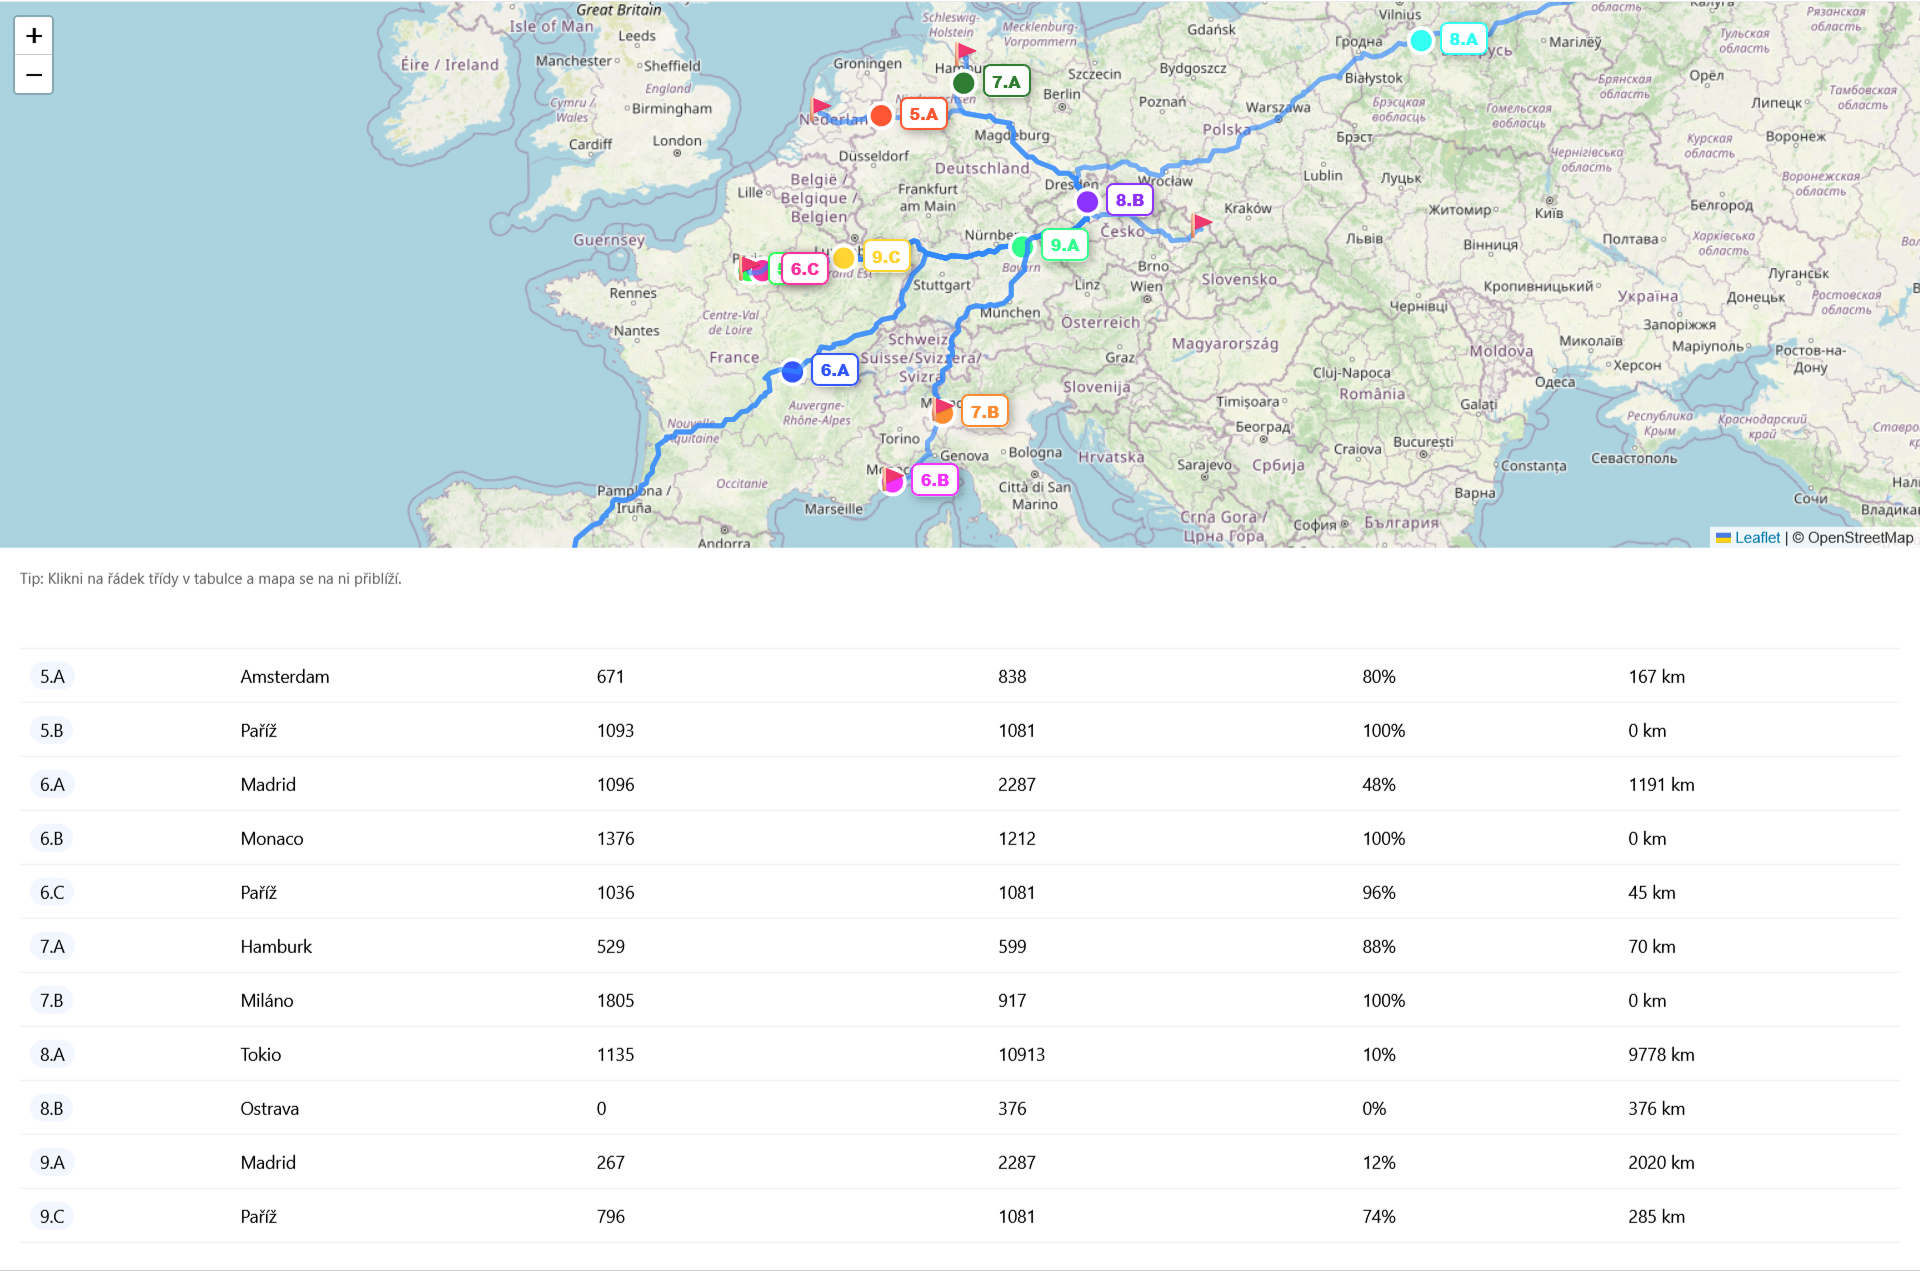Open the Leaflet attribution link
The height and width of the screenshot is (1271, 1920).
tap(1757, 538)
